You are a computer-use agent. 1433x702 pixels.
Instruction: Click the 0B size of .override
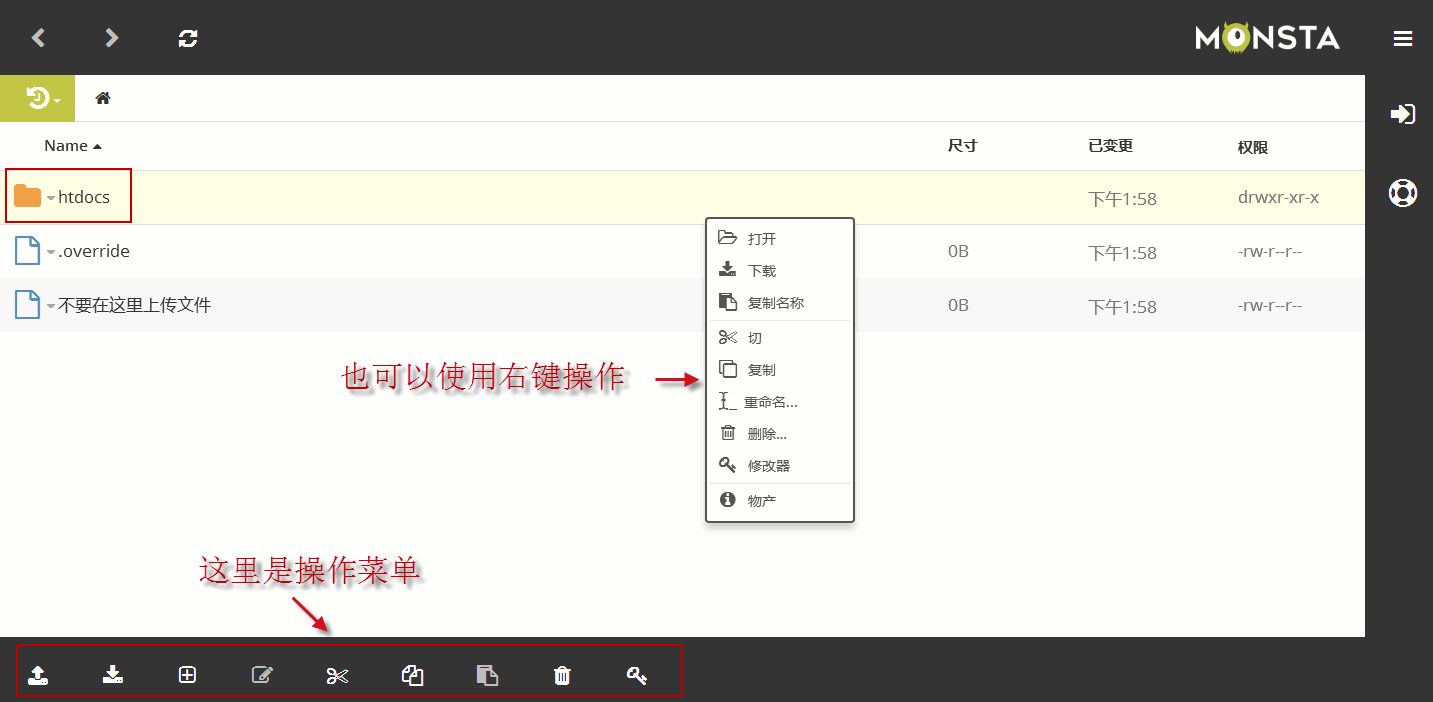[958, 251]
